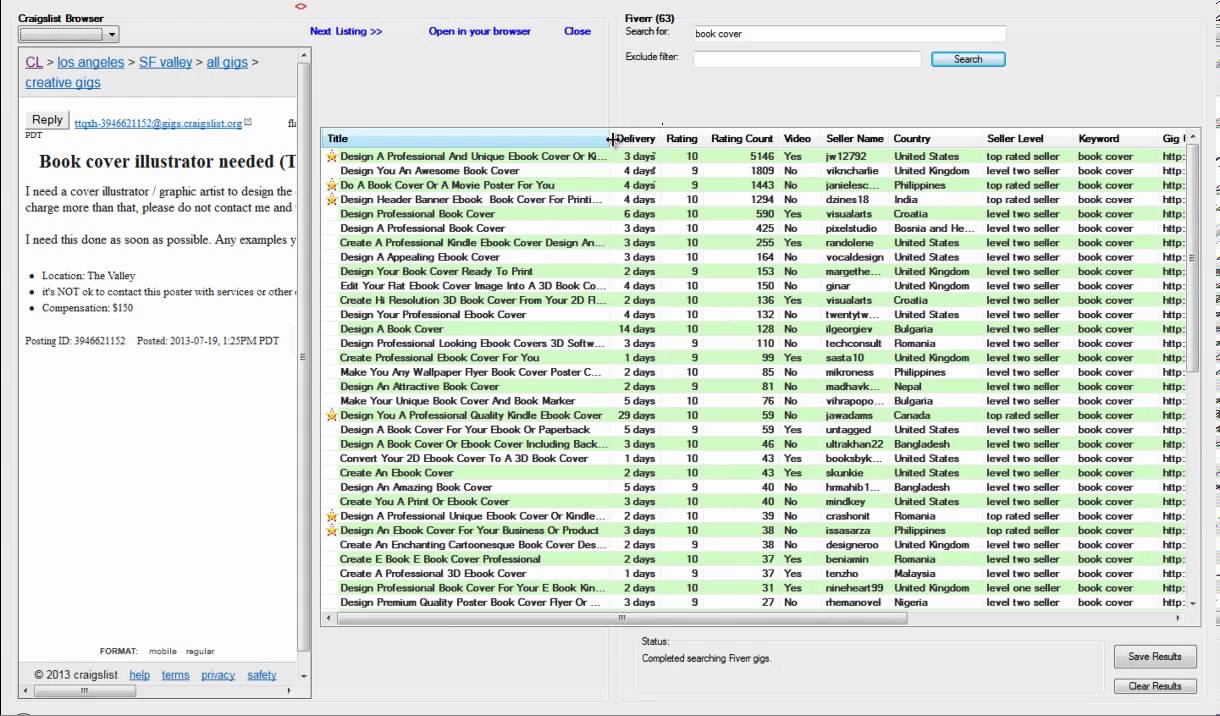Click seller name 'techconsult' cell

853,344
